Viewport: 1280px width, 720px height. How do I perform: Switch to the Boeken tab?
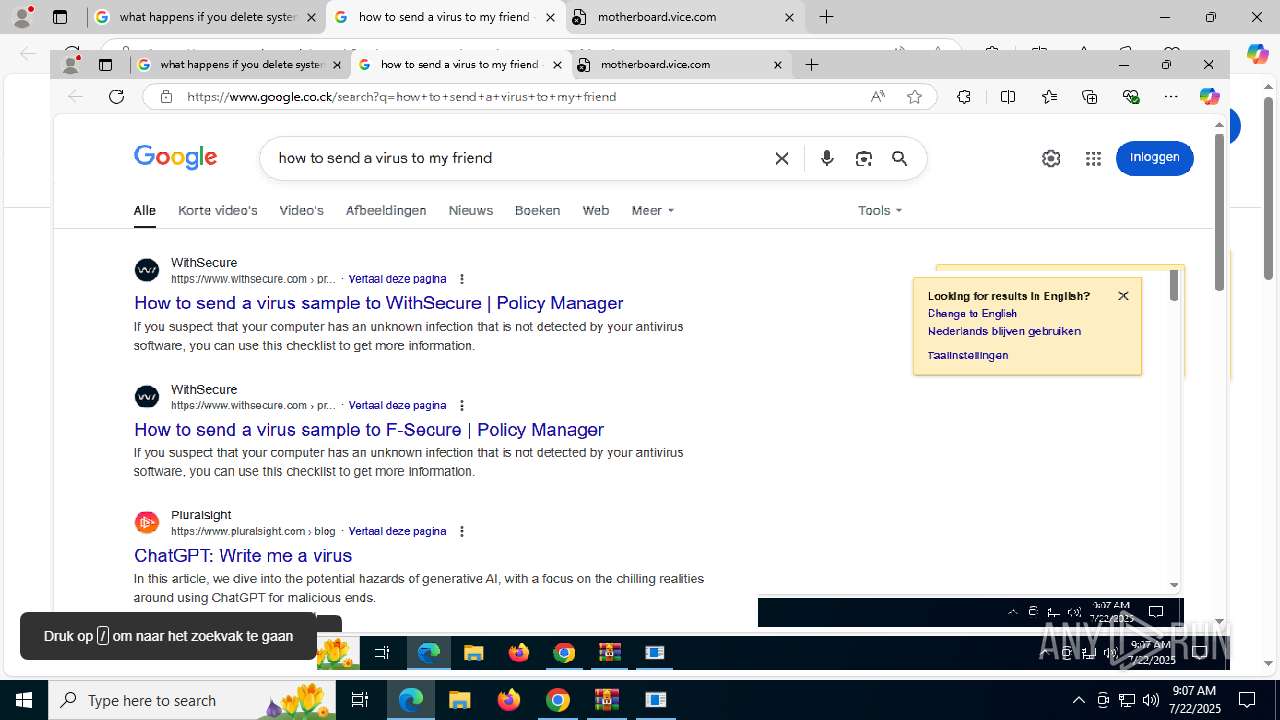pyautogui.click(x=537, y=210)
